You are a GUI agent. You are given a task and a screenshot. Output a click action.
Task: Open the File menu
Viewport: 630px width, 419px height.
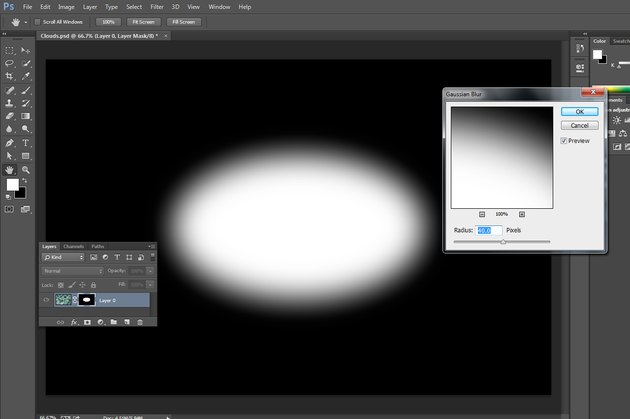coord(27,7)
